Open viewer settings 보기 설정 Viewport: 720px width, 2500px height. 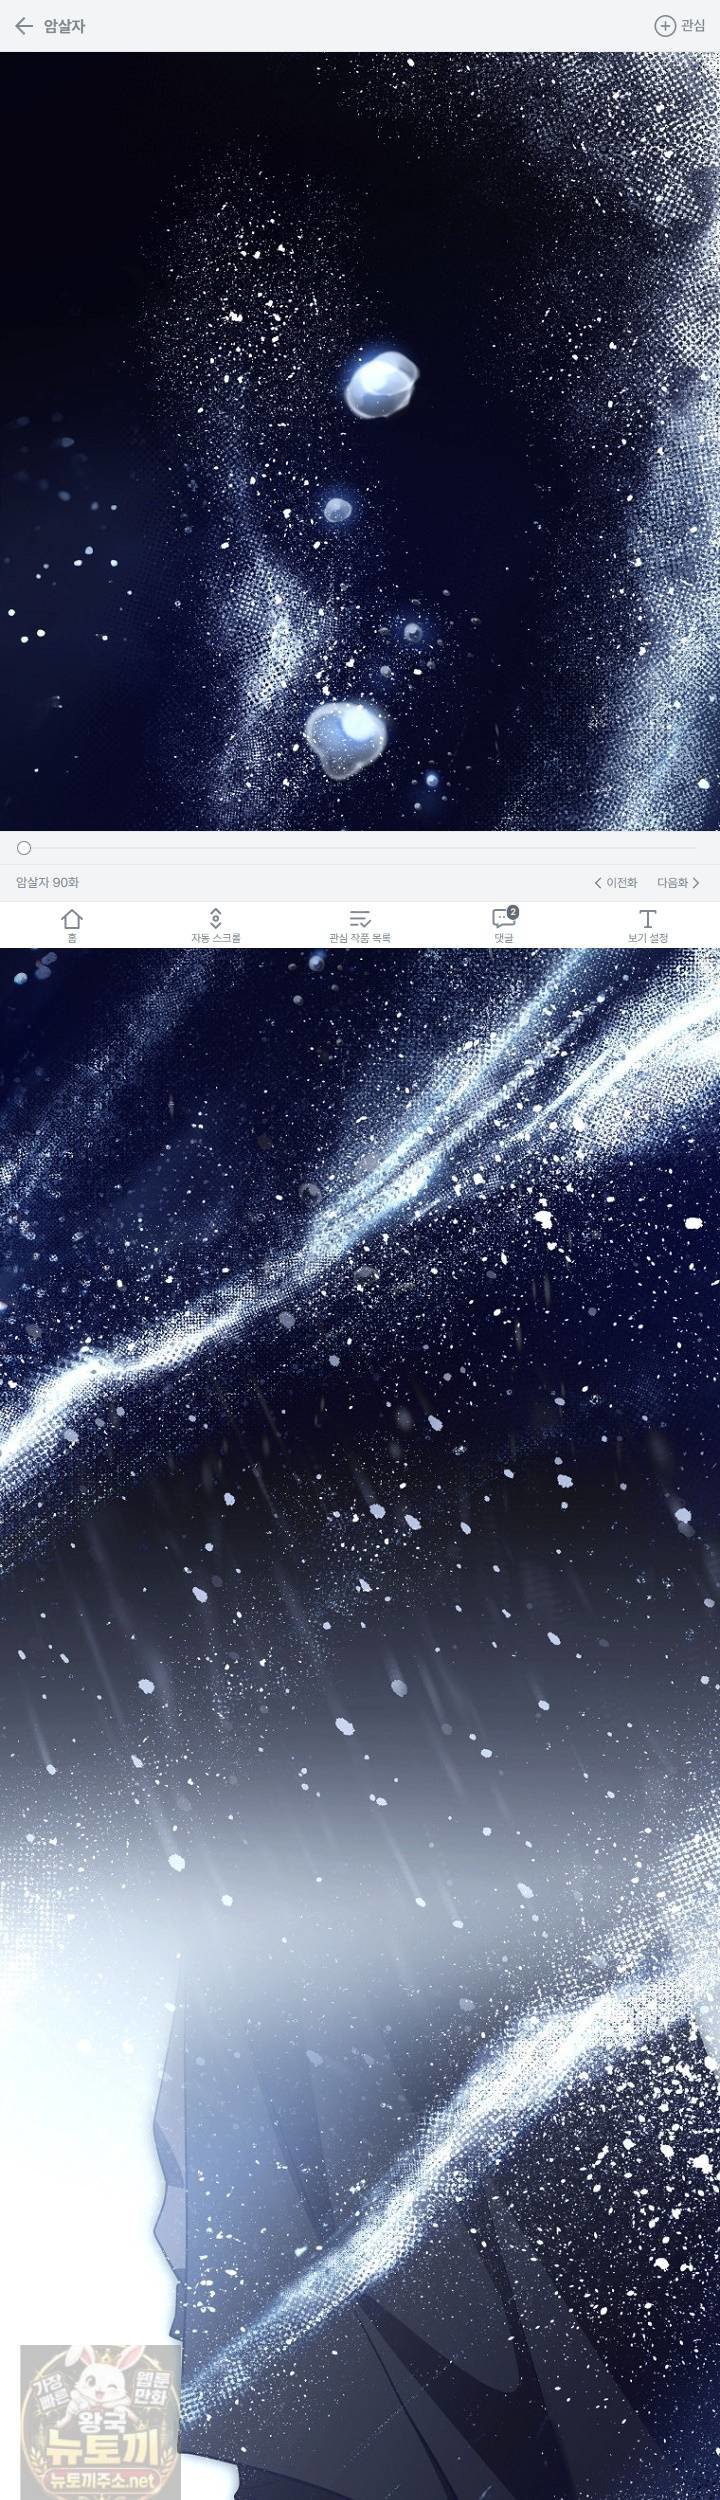[x=648, y=925]
